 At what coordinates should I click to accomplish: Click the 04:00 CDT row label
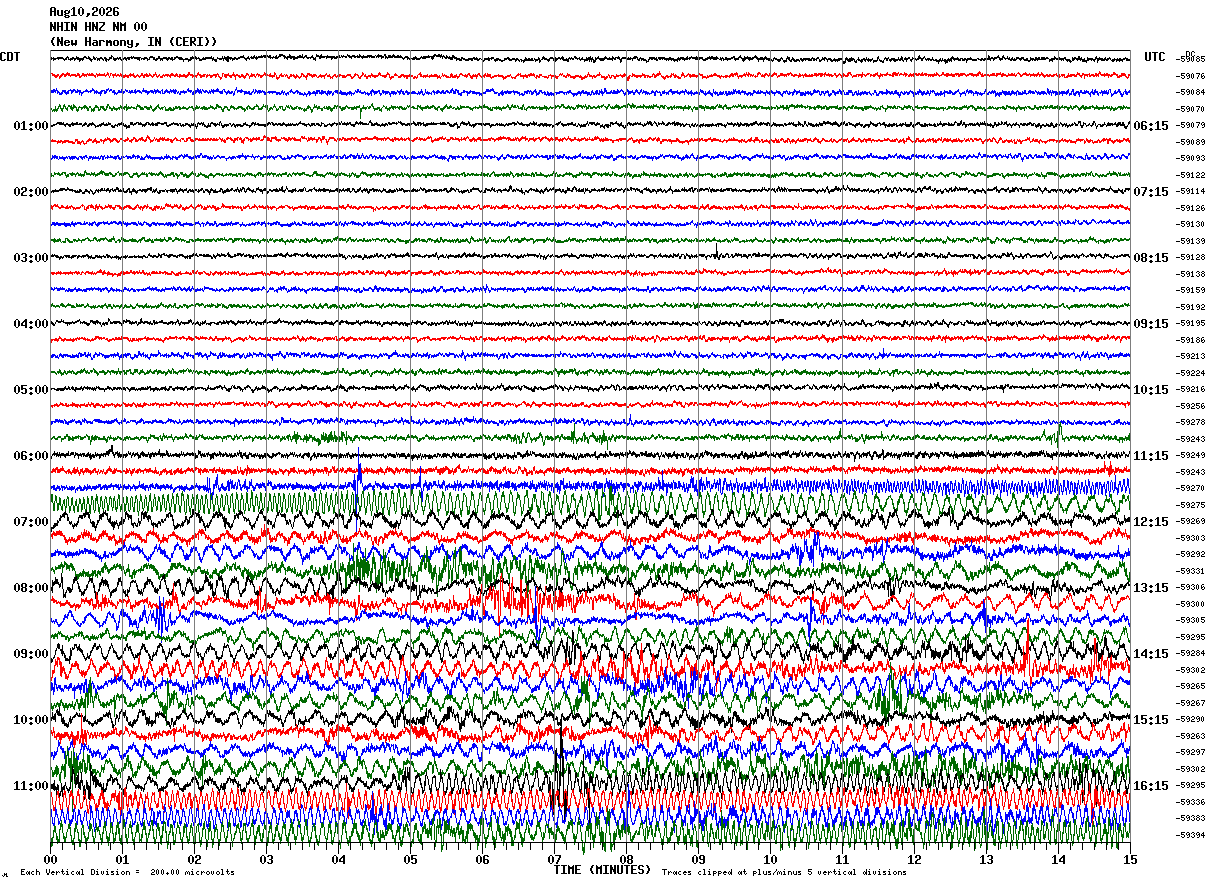coord(31,324)
